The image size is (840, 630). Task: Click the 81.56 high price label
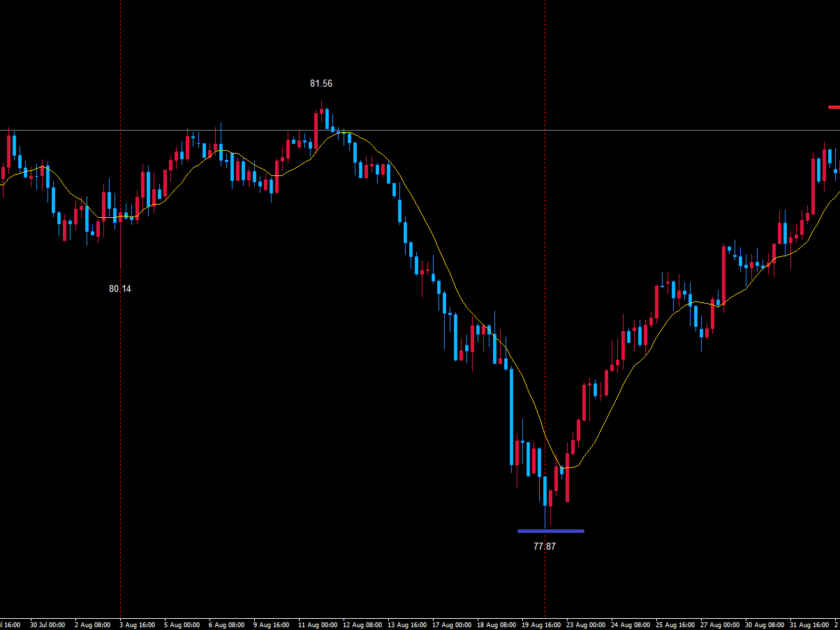click(x=321, y=84)
